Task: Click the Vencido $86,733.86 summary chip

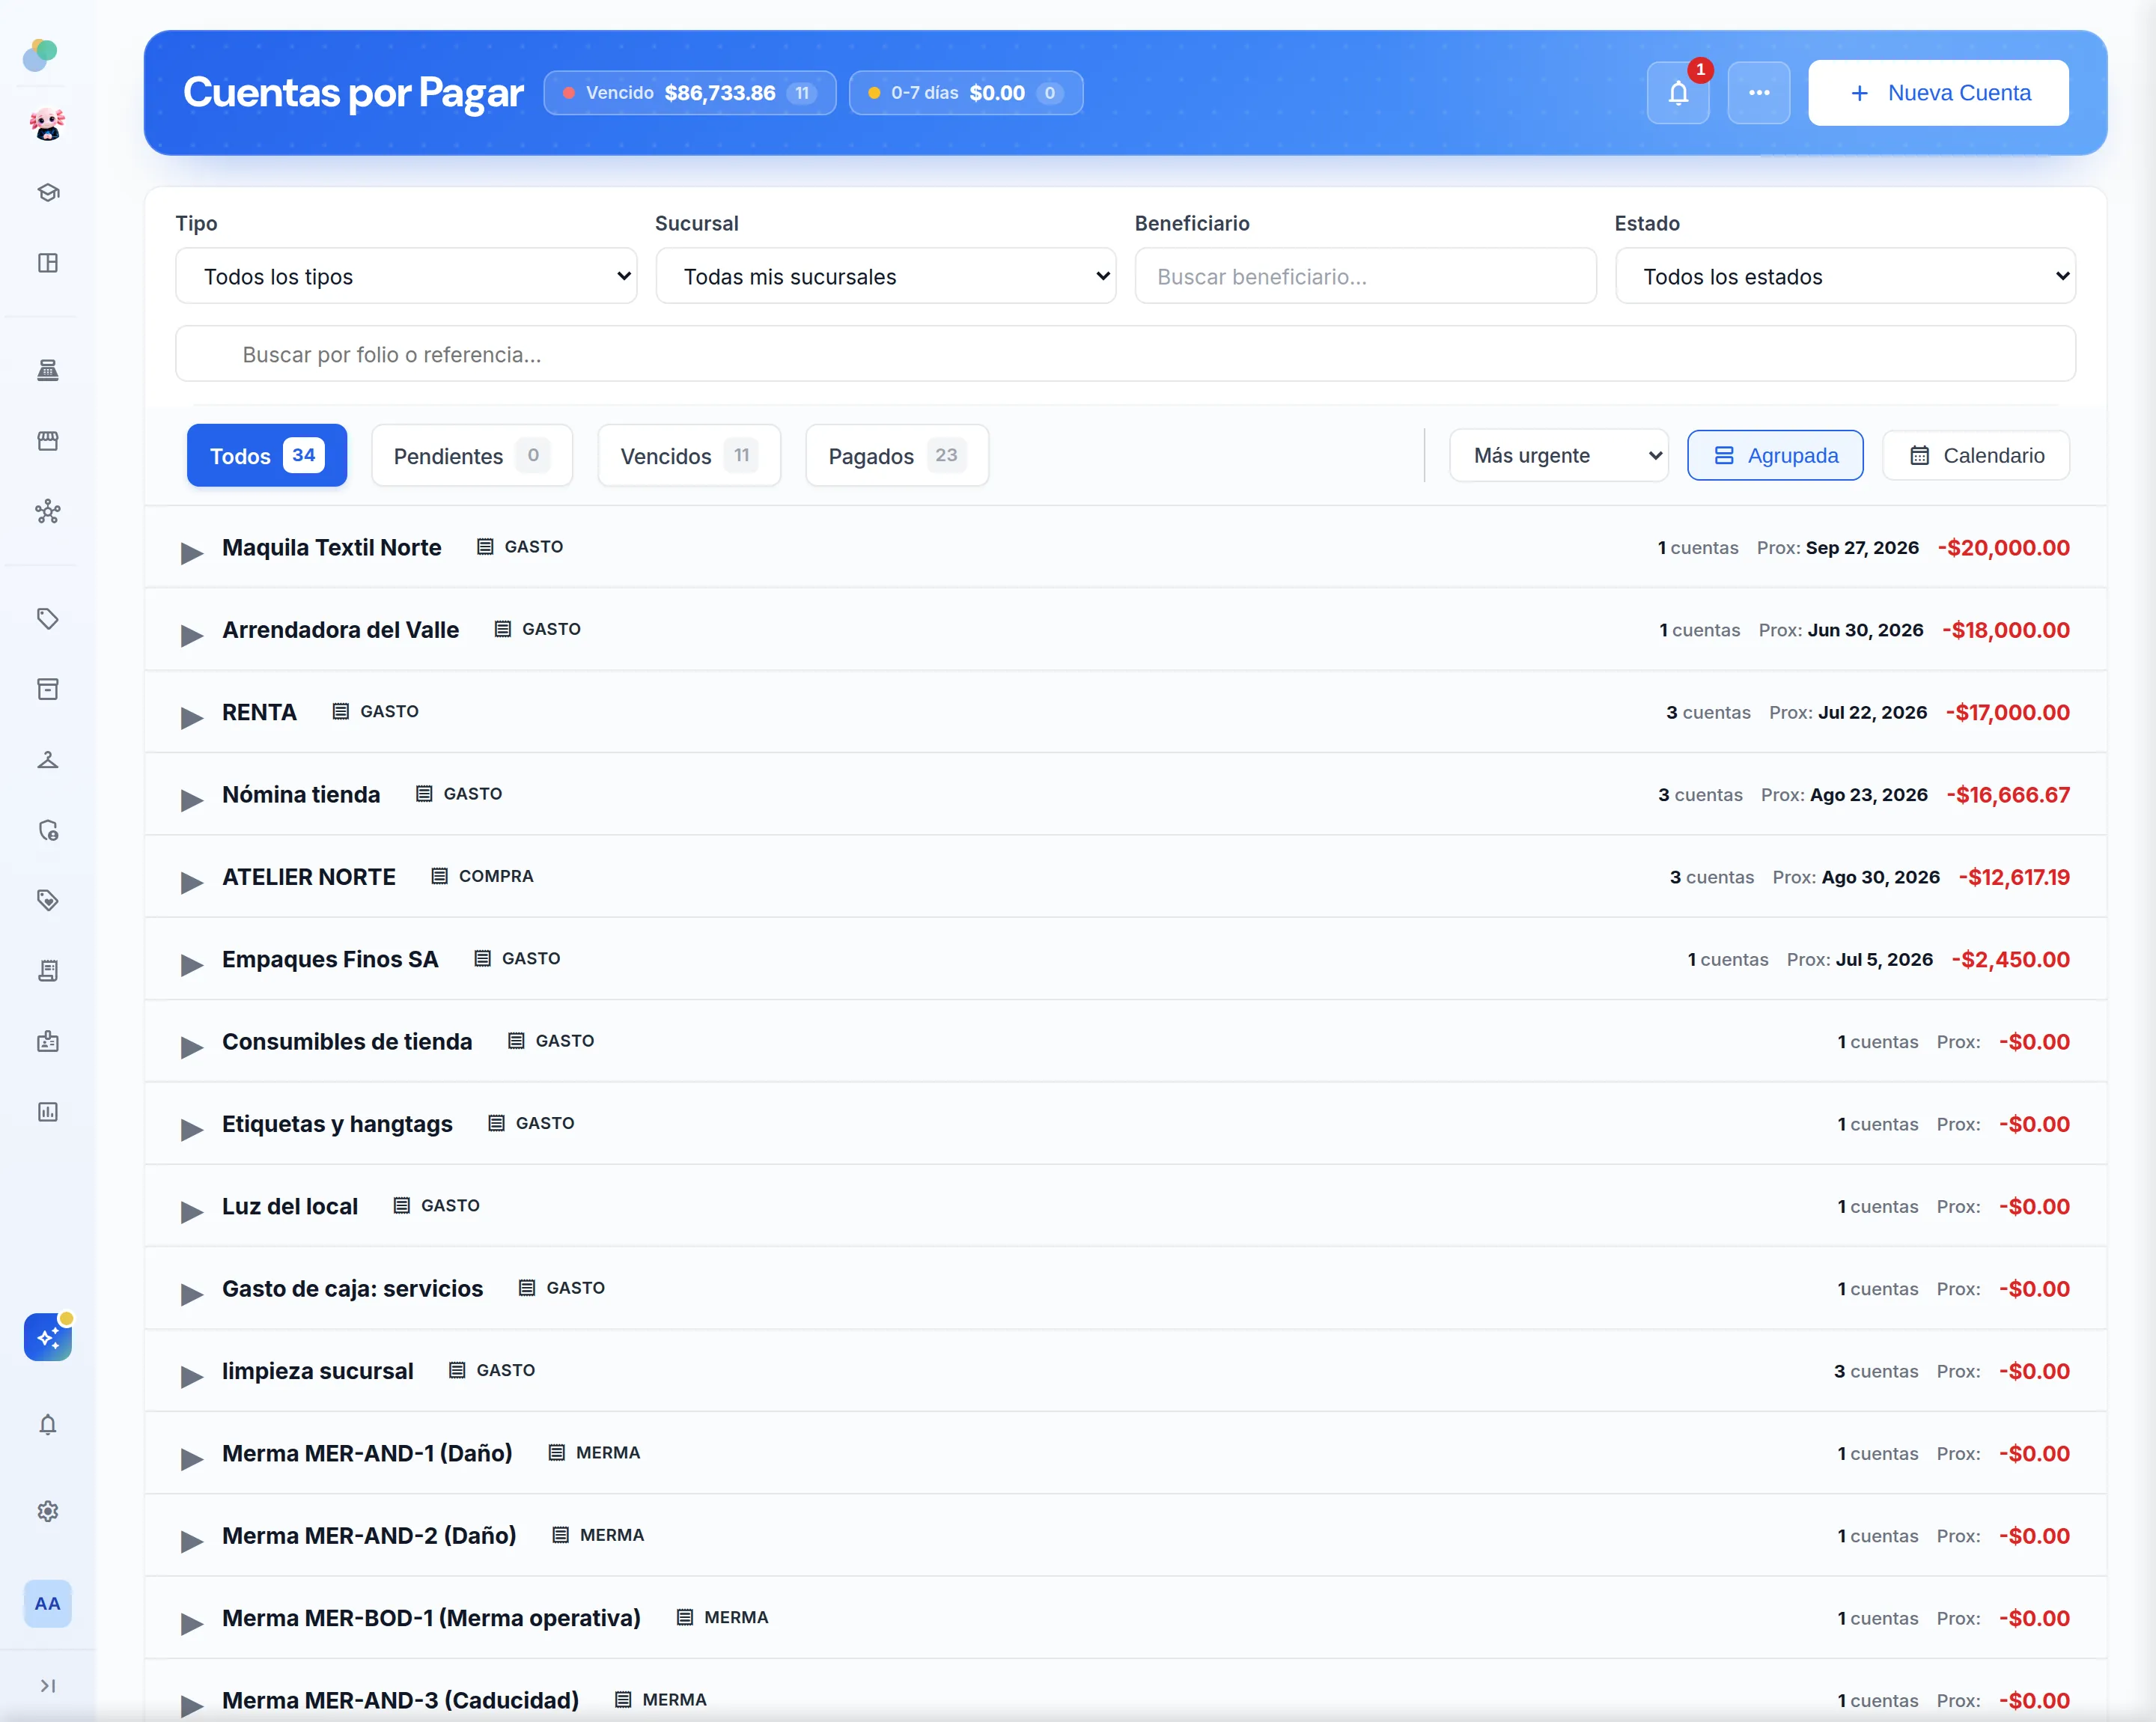Action: [690, 93]
